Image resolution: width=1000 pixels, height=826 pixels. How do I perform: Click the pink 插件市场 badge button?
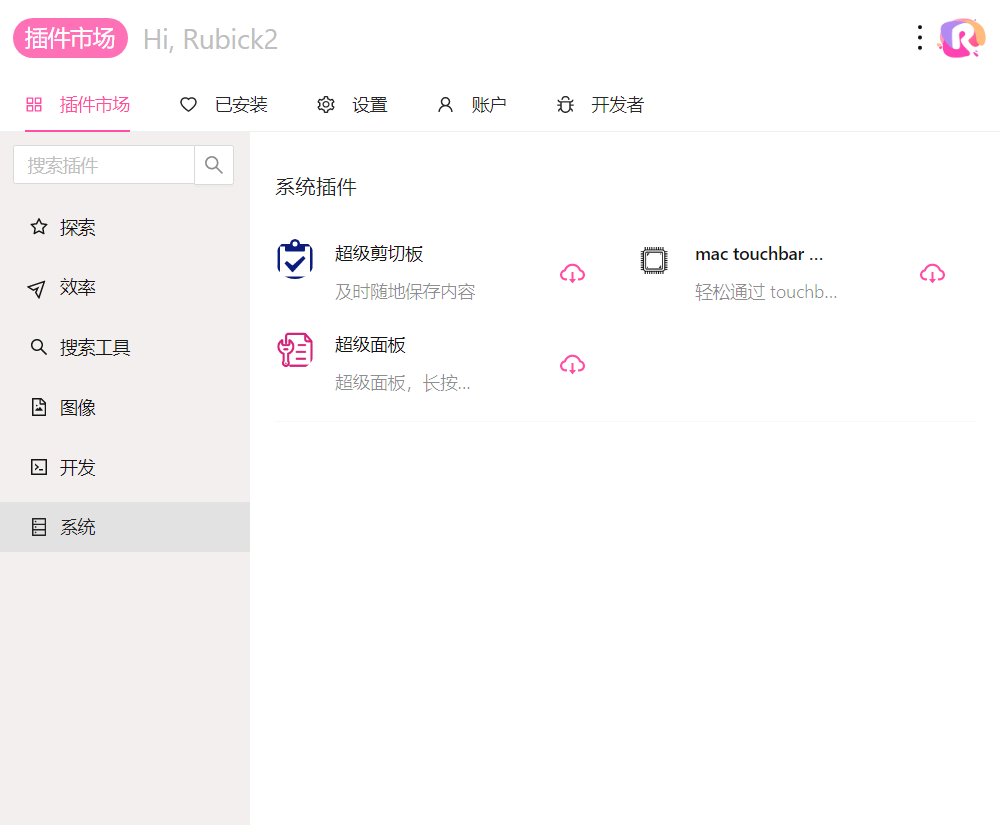click(70, 38)
